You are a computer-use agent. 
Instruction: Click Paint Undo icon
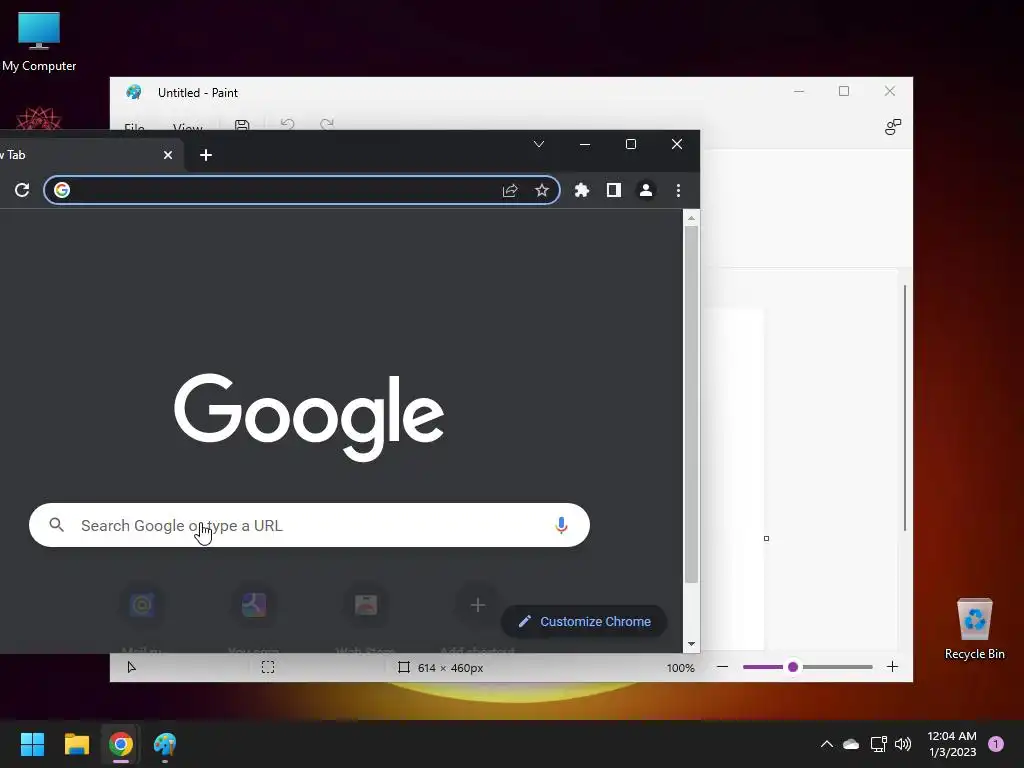(287, 124)
